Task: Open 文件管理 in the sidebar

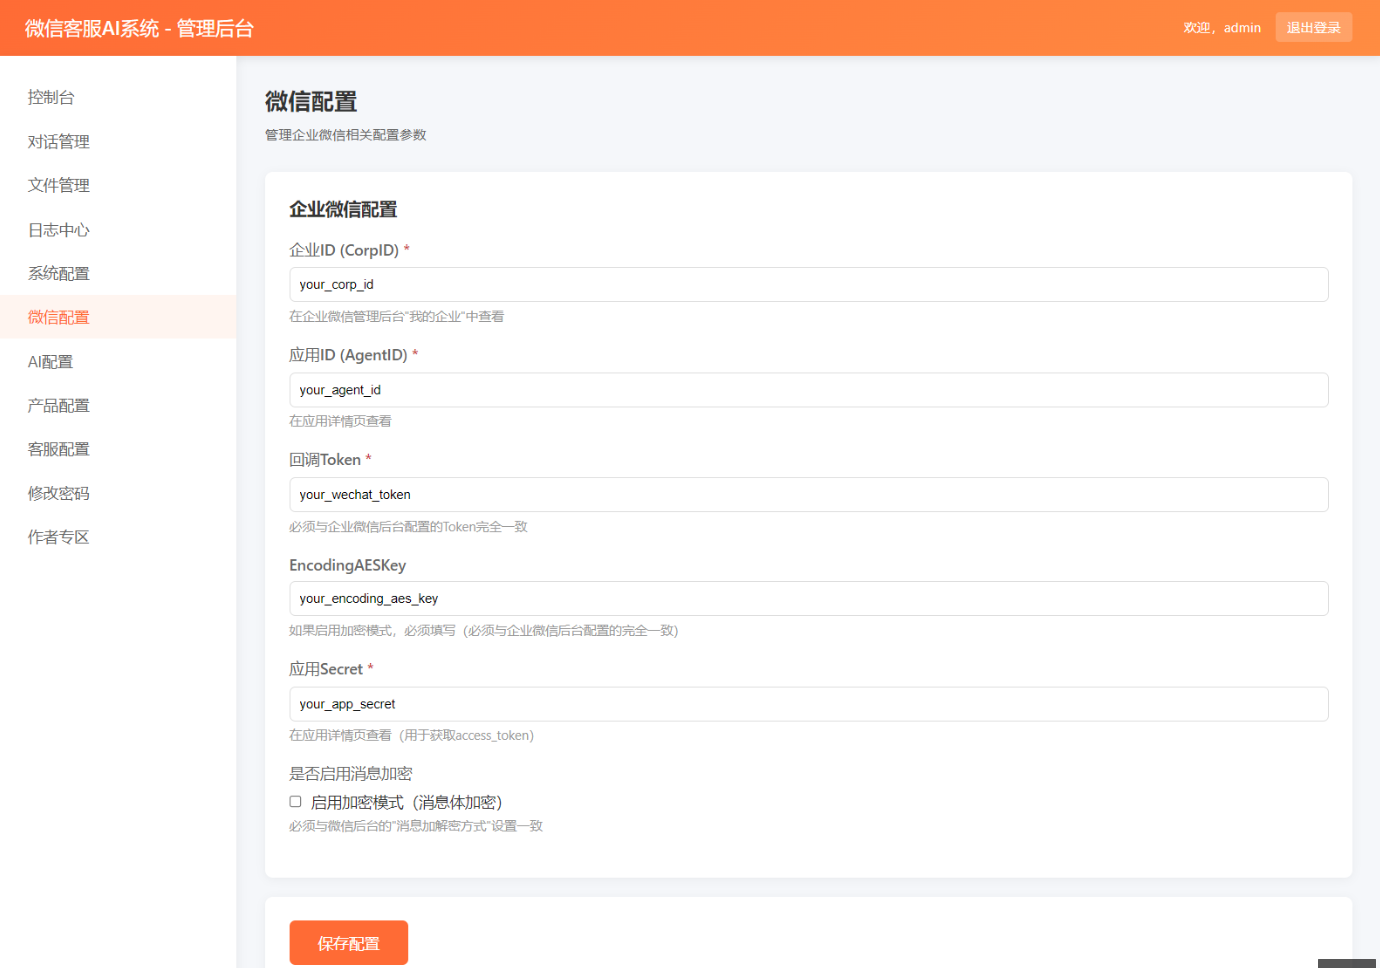Action: 58,185
